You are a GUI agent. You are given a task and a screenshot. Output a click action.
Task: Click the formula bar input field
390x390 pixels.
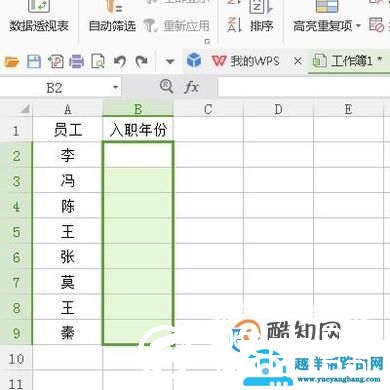pos(303,88)
